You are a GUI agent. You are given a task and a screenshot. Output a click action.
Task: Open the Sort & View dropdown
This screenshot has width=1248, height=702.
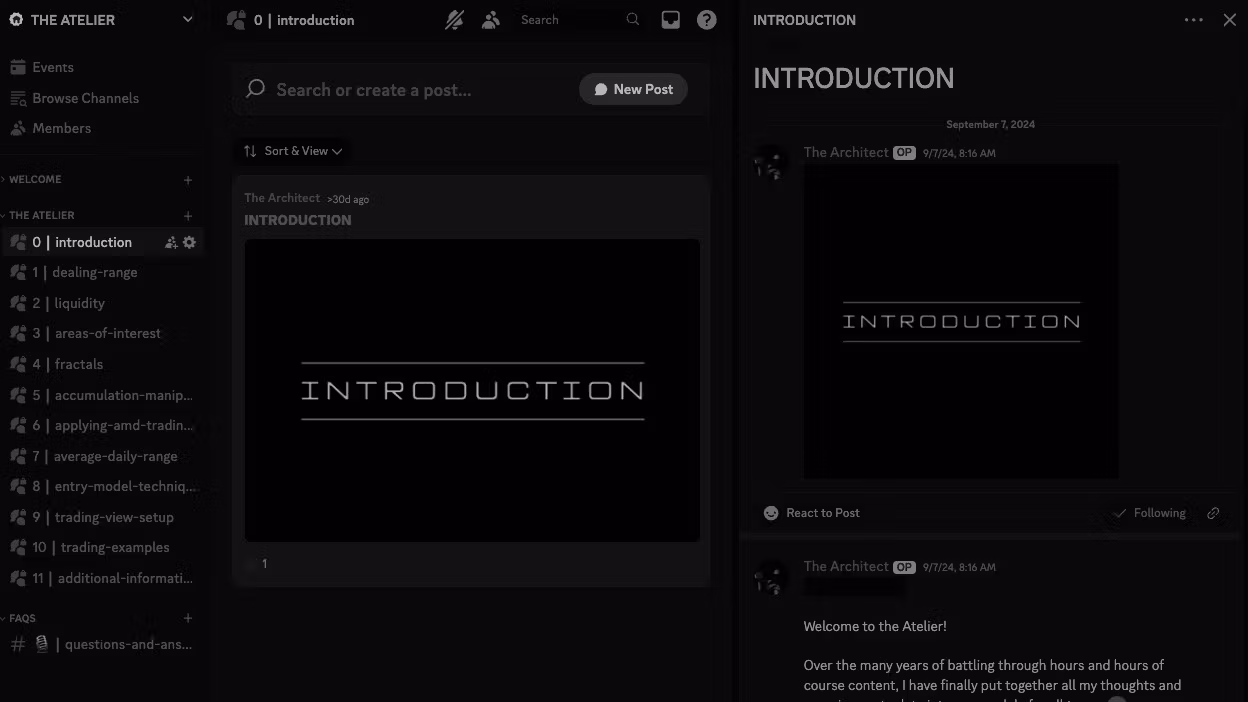click(292, 151)
